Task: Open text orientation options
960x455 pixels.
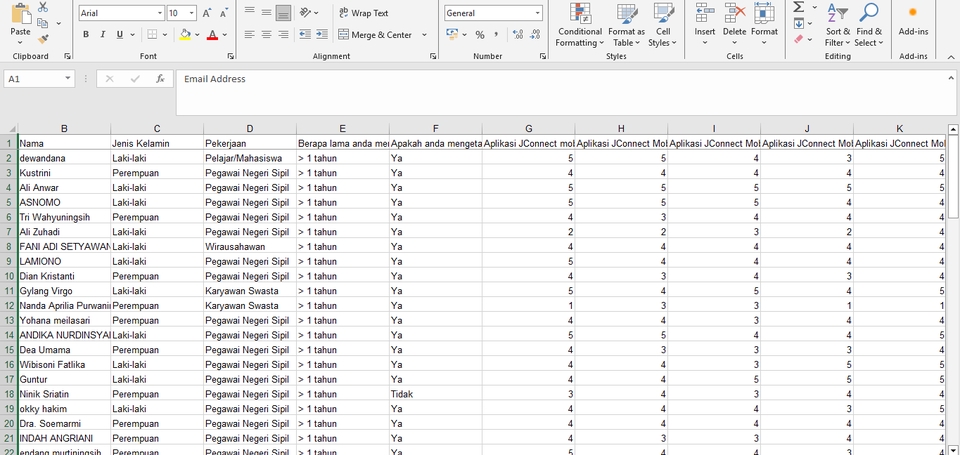Action: 309,12
